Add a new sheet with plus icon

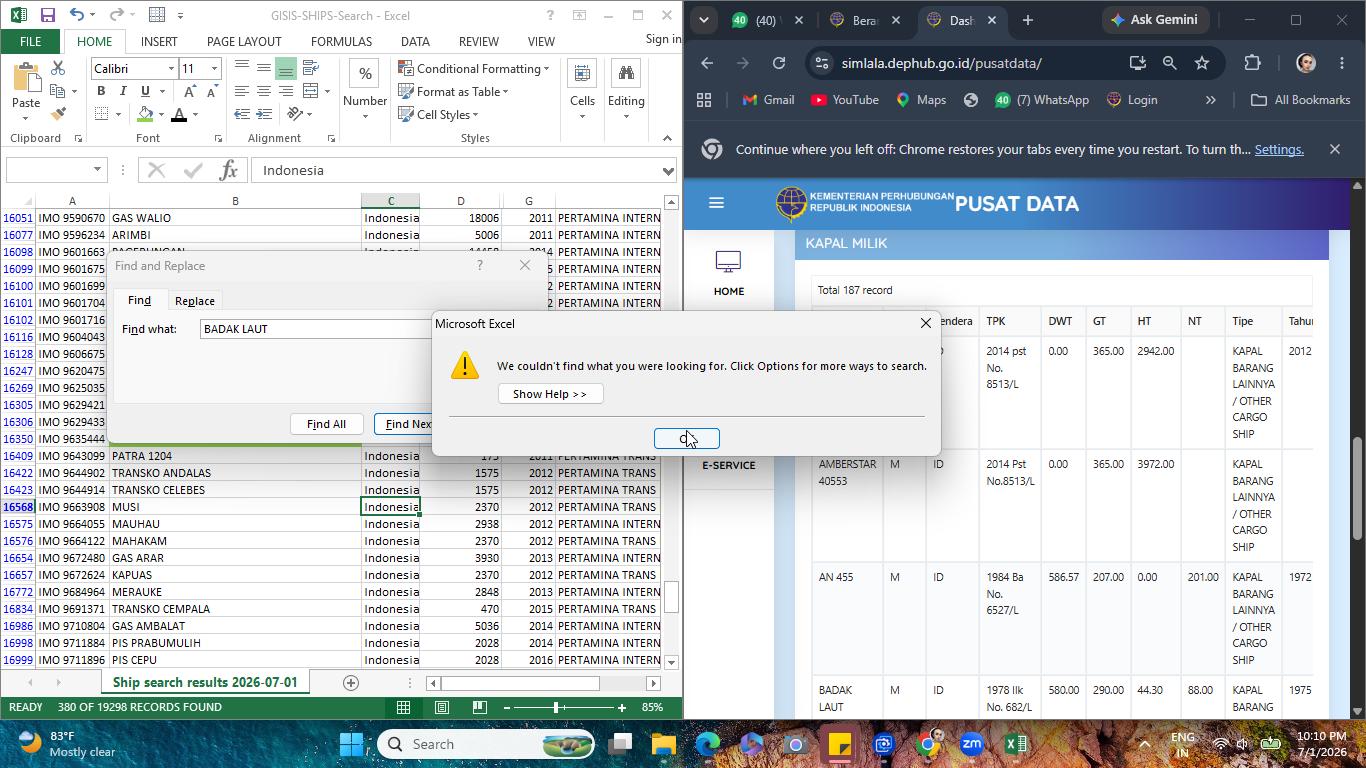[x=351, y=683]
